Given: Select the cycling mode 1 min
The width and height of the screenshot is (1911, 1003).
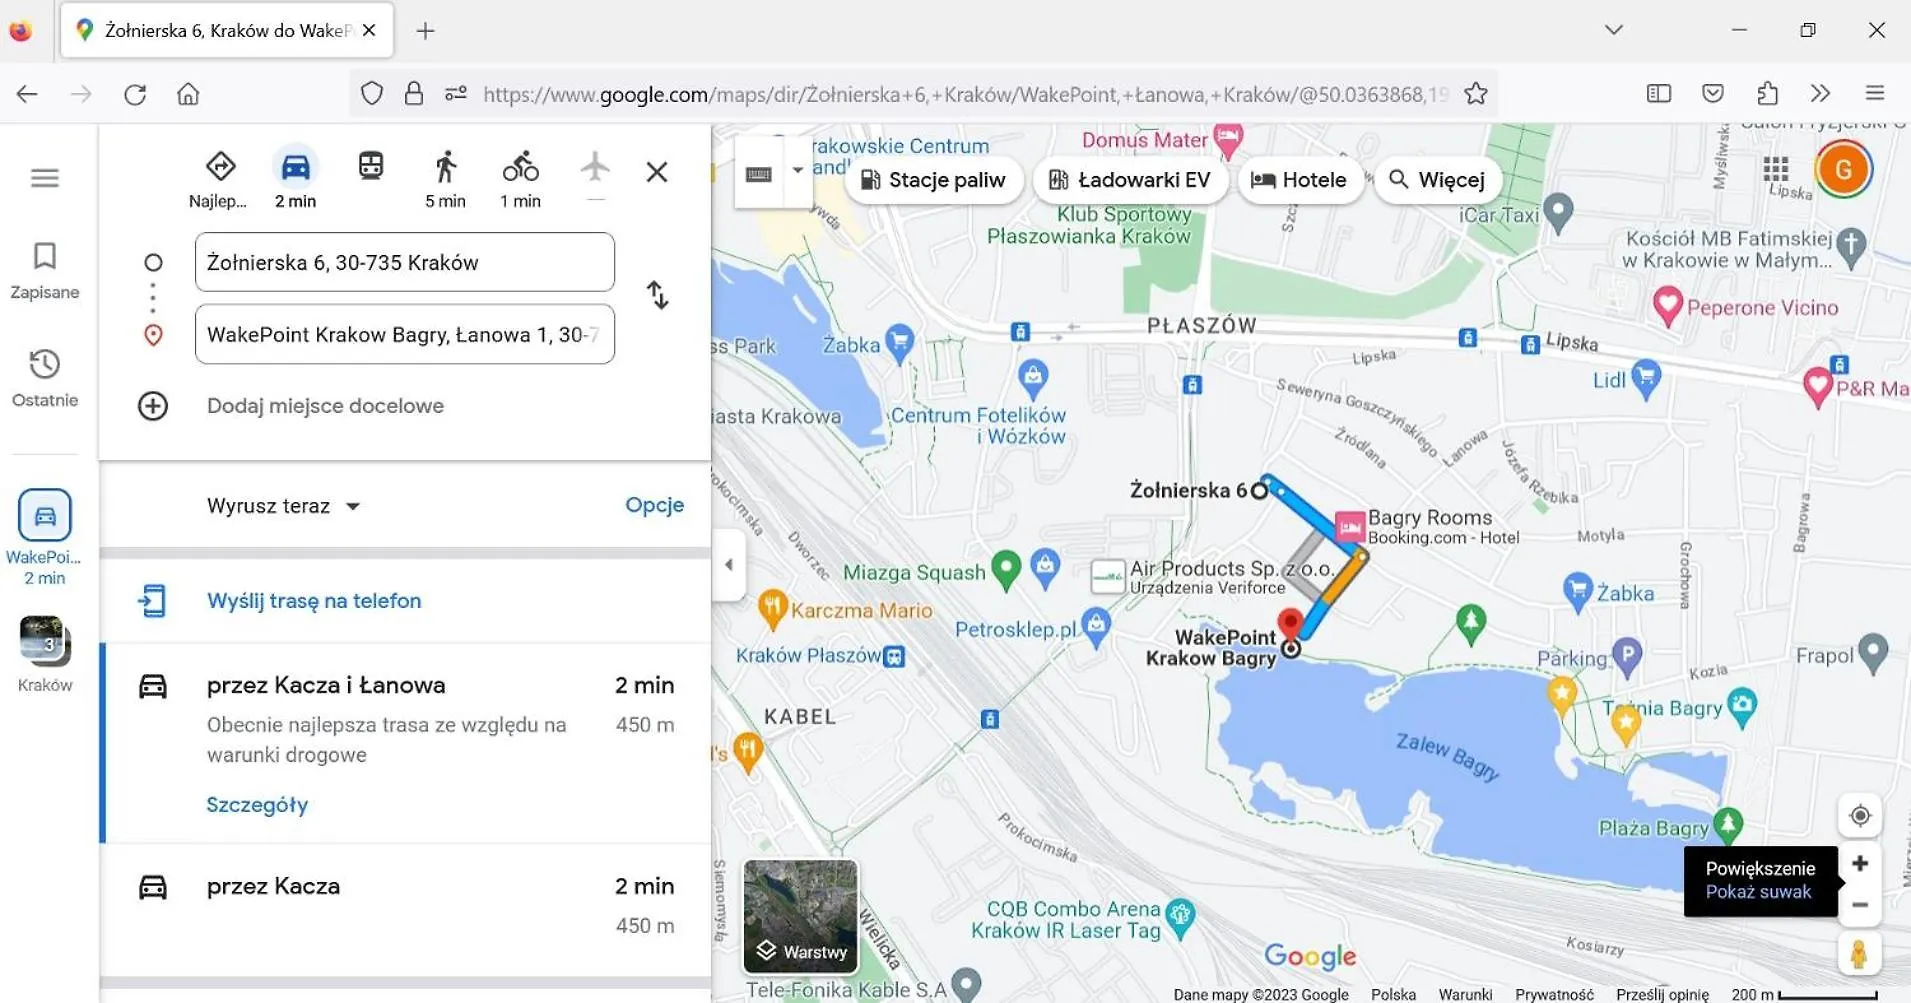Looking at the screenshot, I should coord(520,180).
